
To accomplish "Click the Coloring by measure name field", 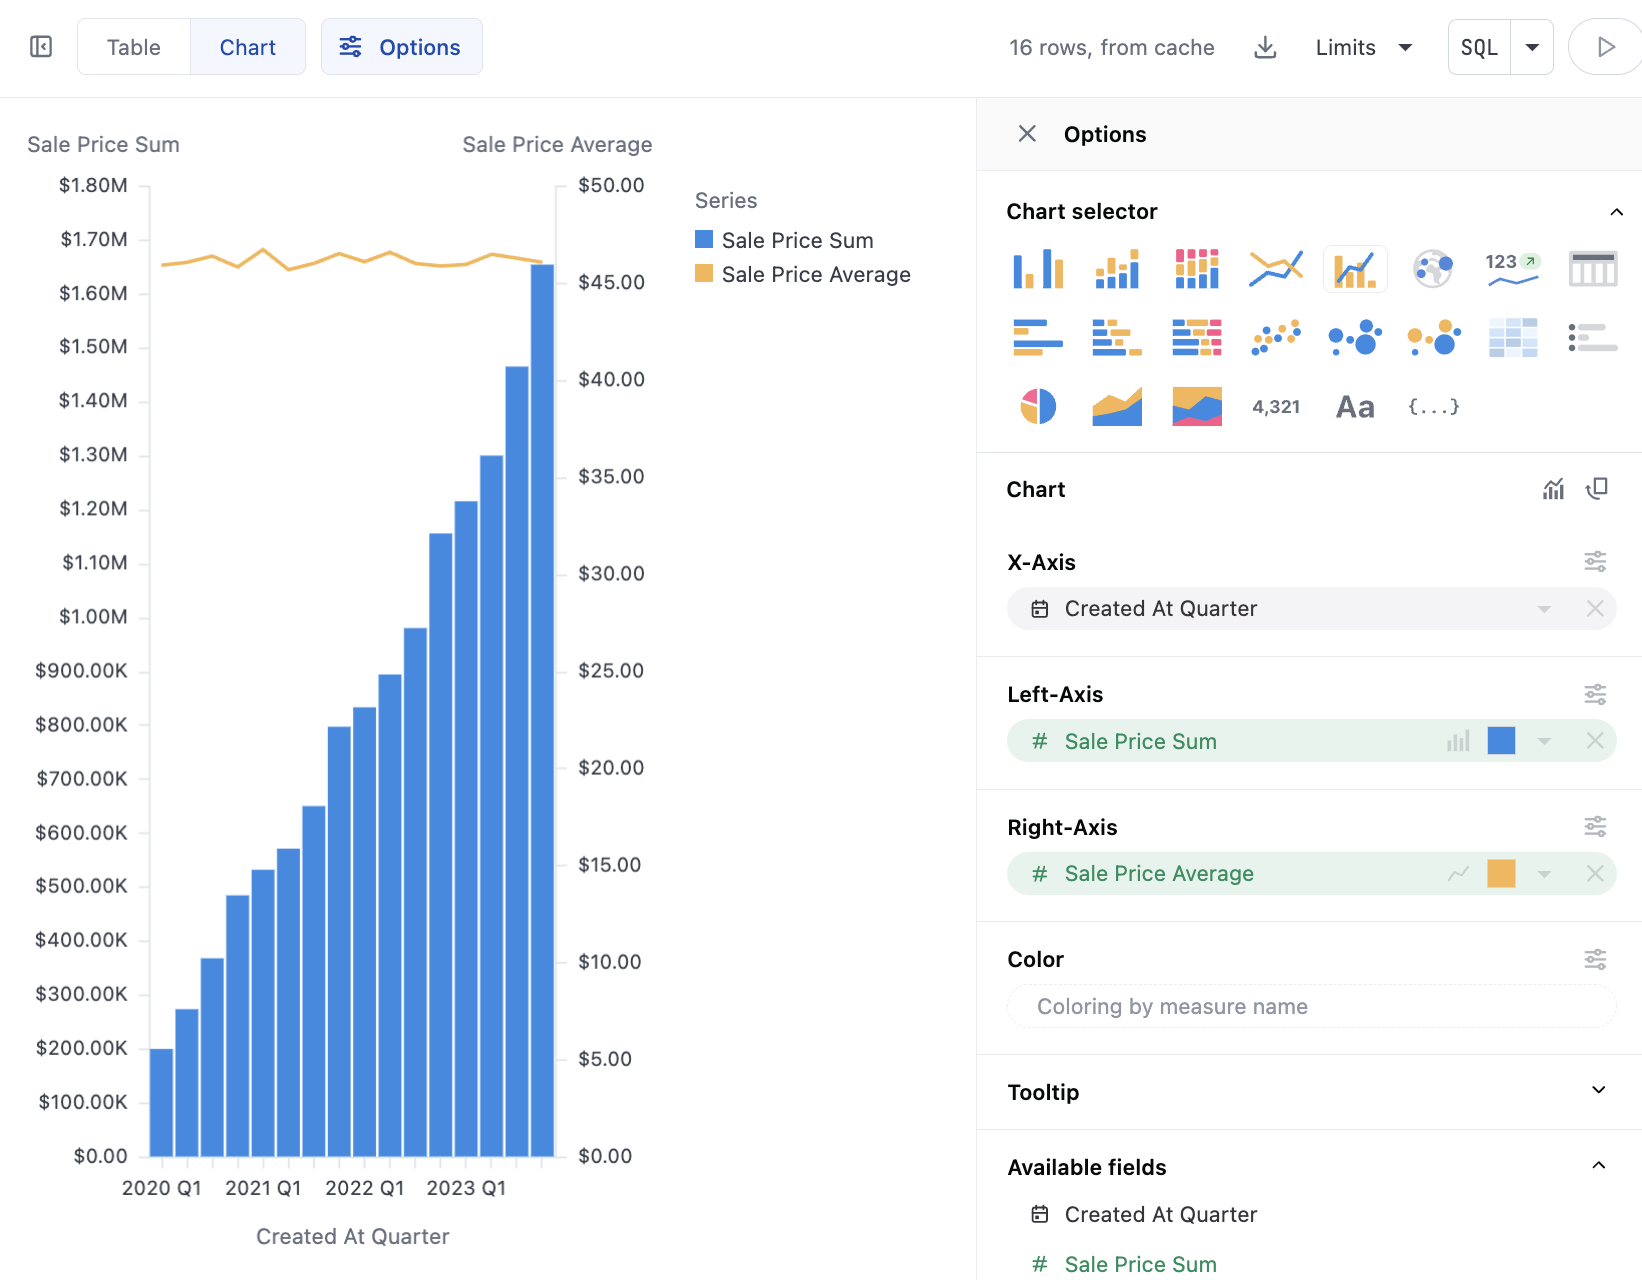I will click(x=1311, y=1006).
